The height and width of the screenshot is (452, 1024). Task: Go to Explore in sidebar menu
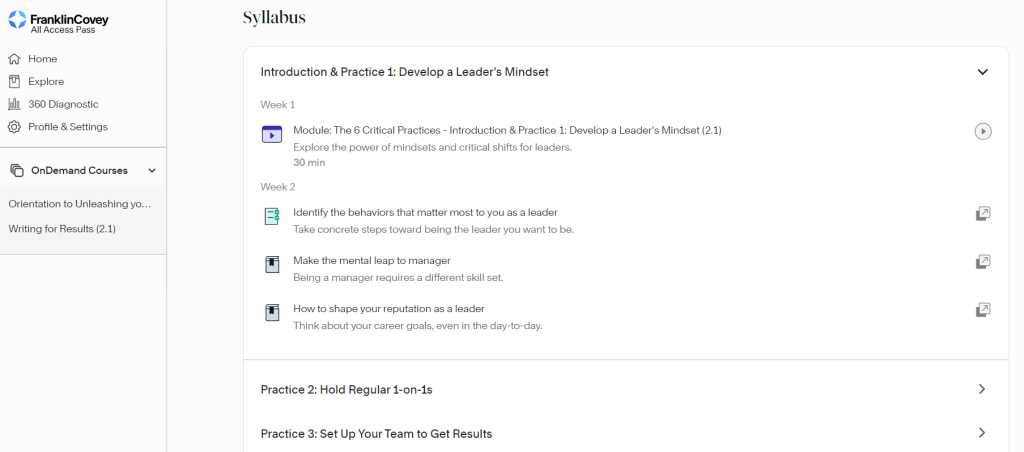tap(46, 82)
